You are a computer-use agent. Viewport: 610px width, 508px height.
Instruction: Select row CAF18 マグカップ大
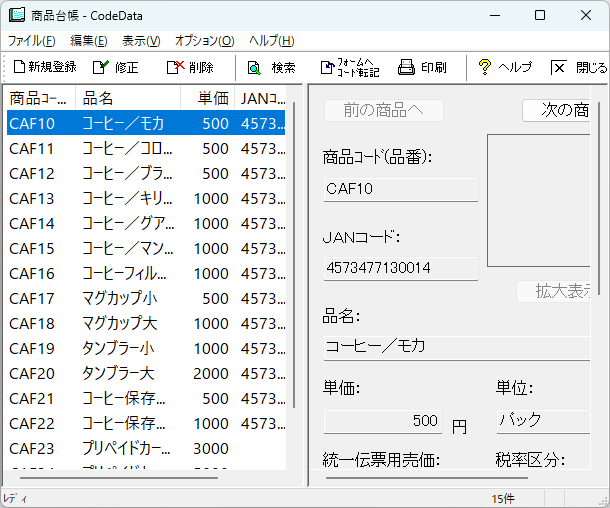146,324
